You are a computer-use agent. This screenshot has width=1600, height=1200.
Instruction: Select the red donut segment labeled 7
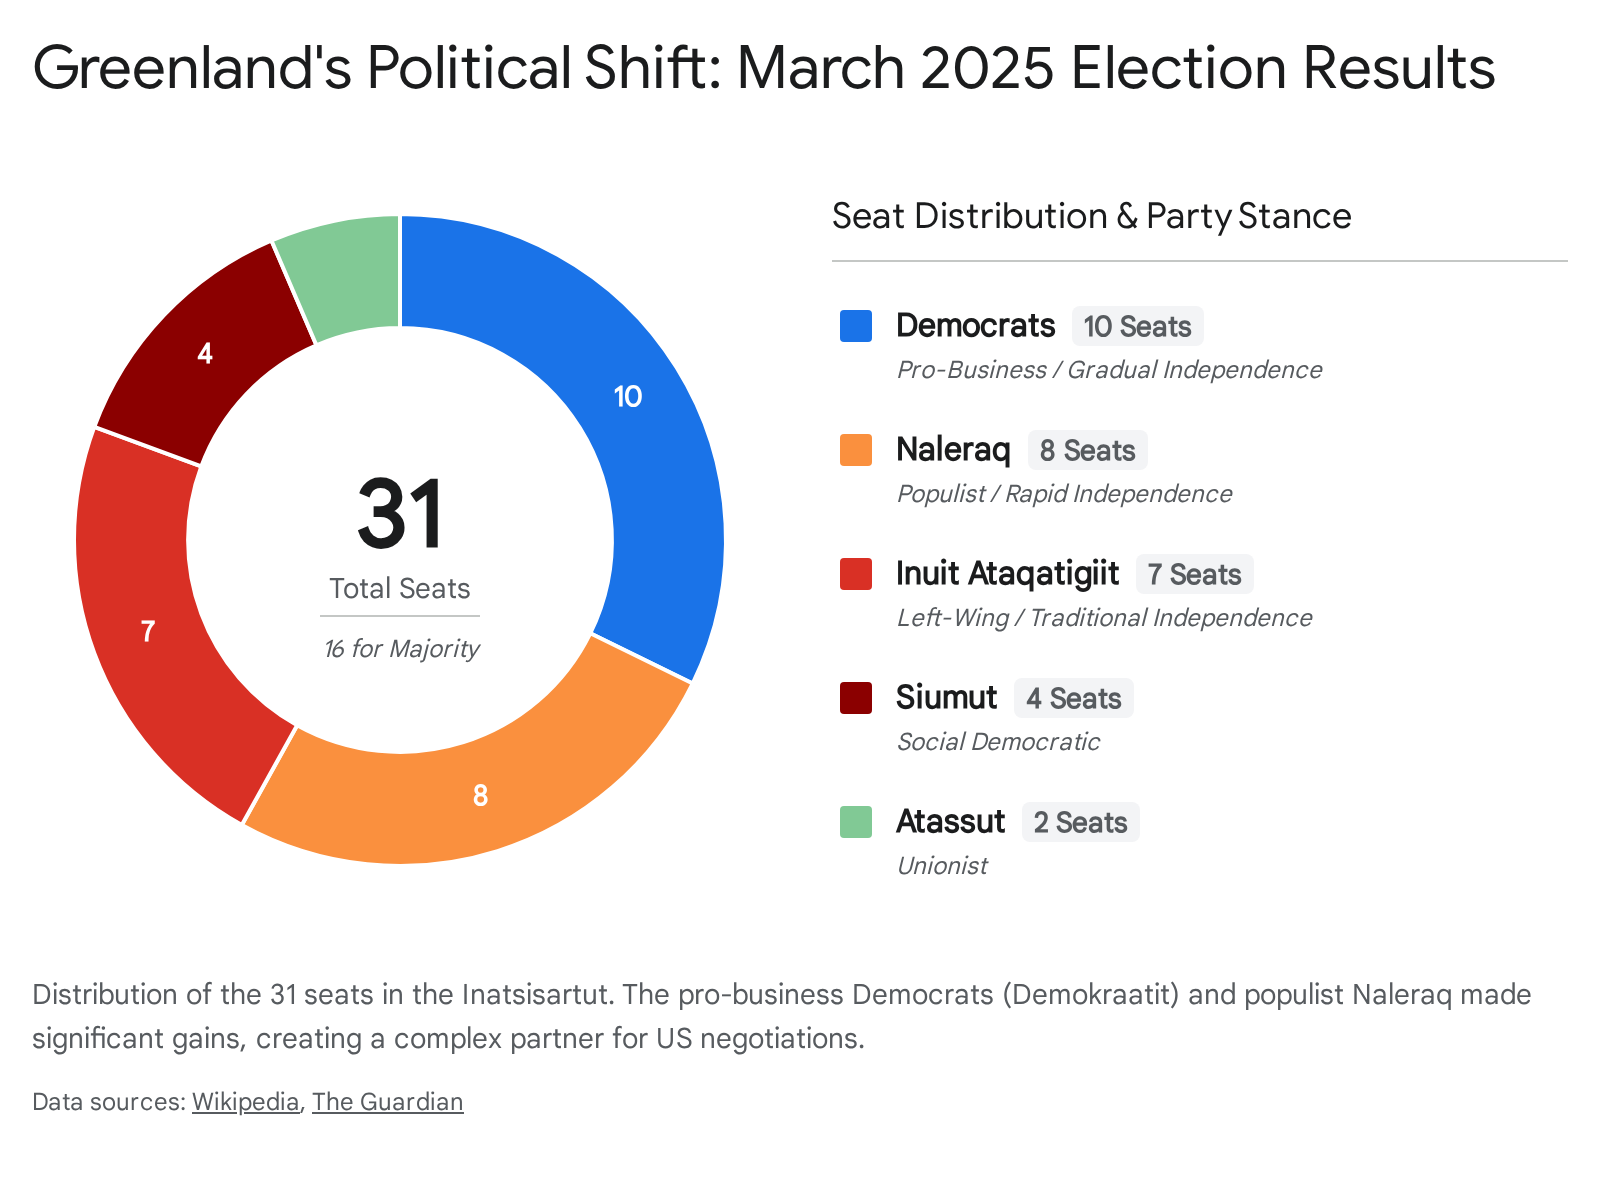pos(150,630)
